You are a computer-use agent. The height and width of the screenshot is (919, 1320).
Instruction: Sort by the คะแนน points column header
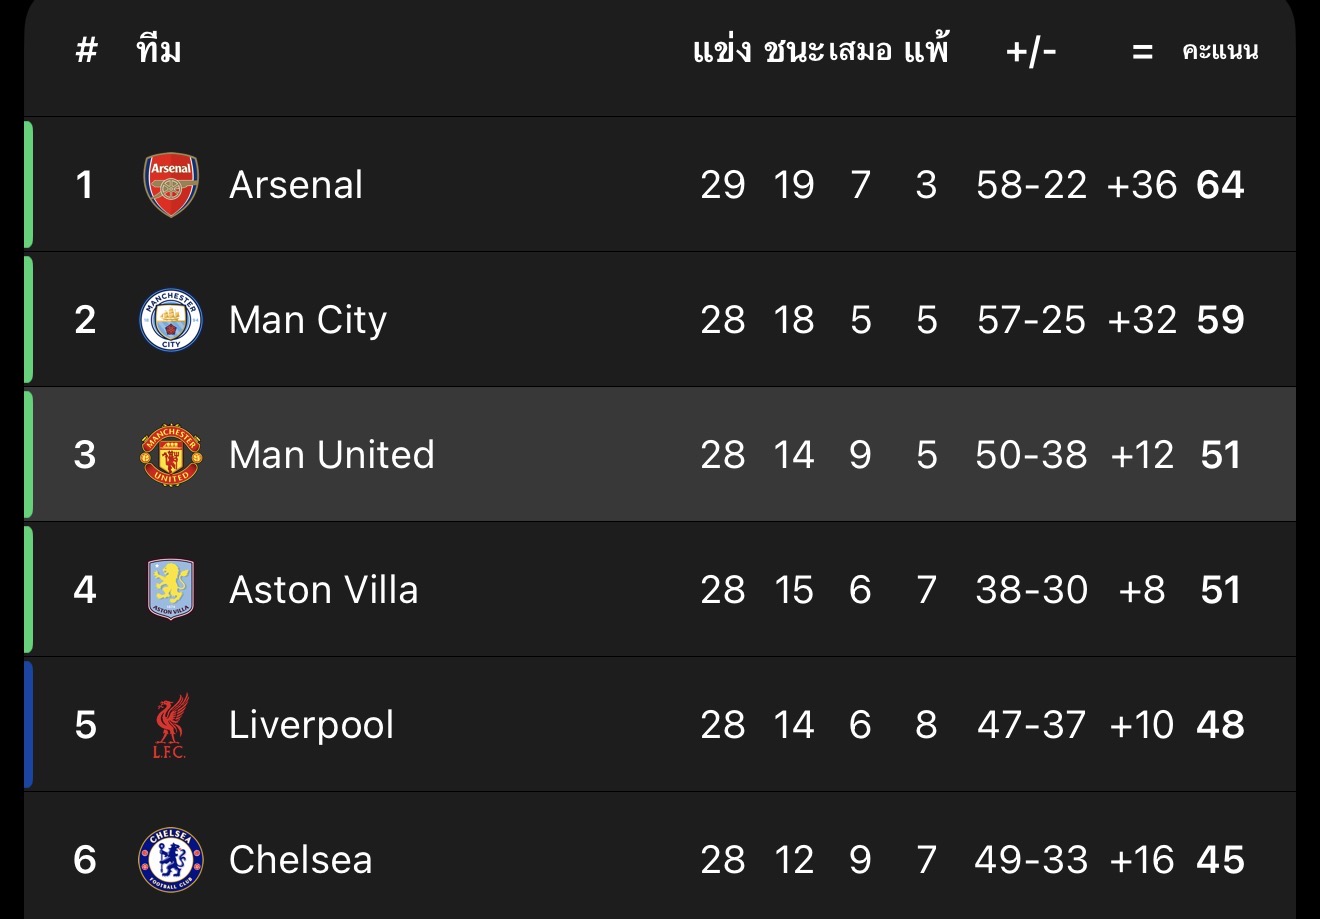coord(1220,51)
